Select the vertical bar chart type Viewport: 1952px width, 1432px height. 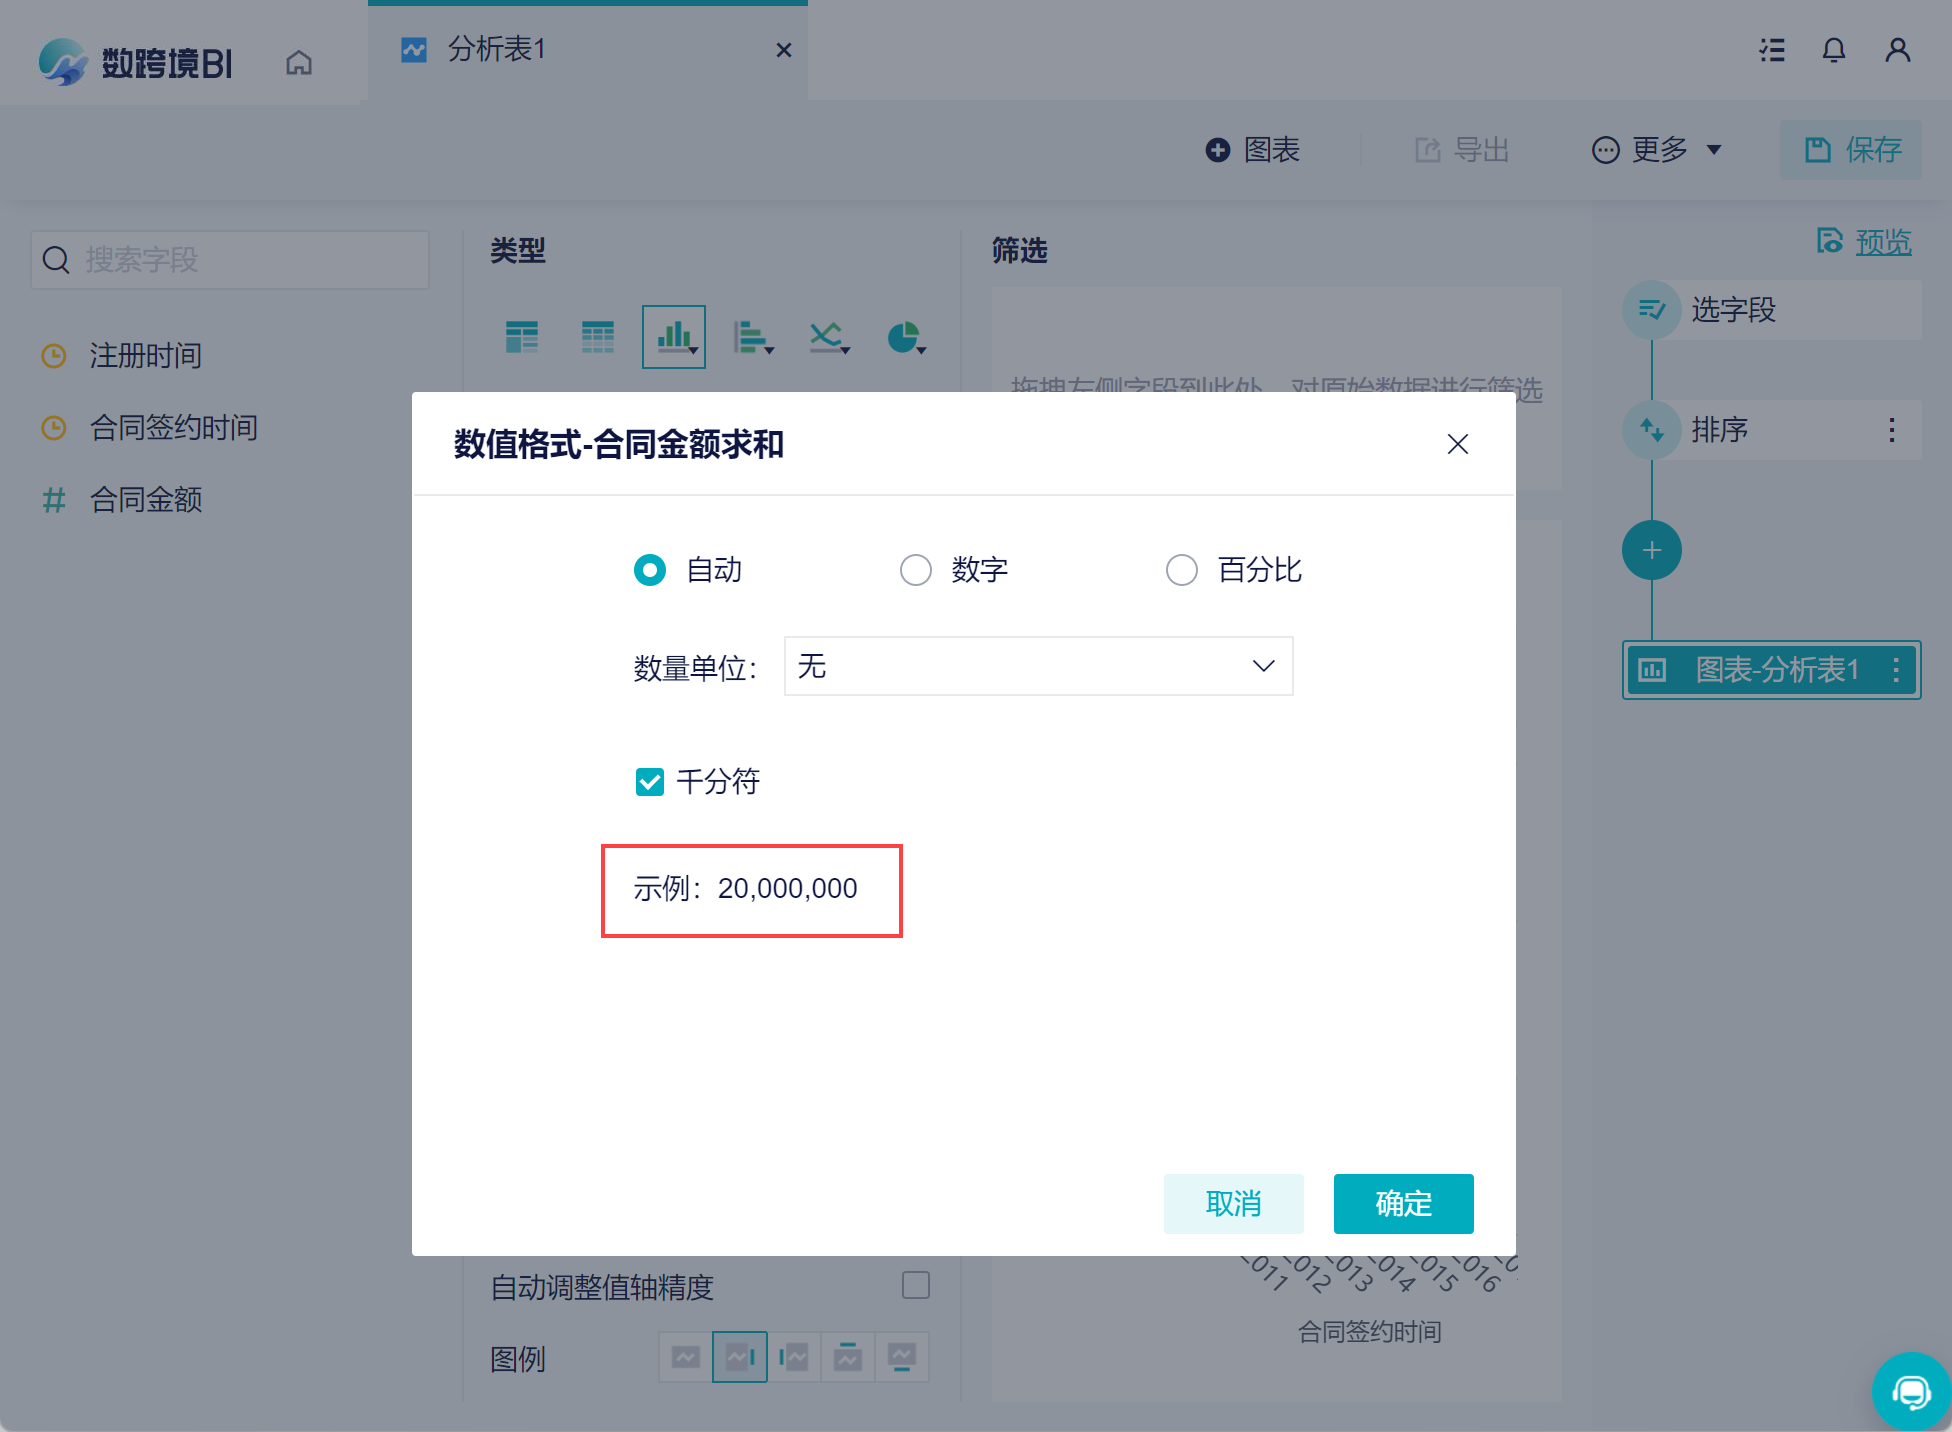[673, 337]
